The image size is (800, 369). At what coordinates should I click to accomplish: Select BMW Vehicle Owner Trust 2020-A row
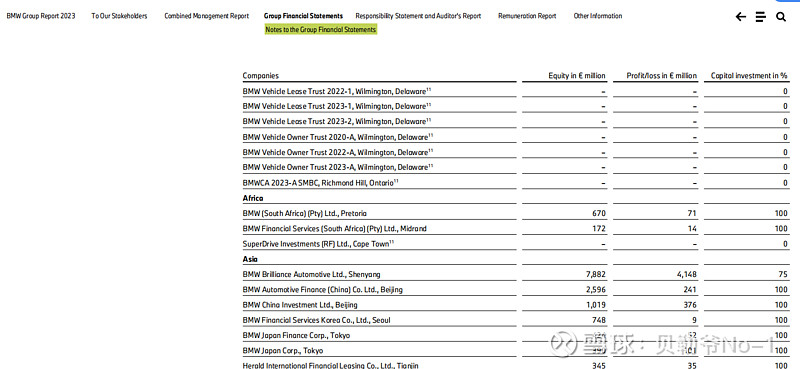pos(515,137)
